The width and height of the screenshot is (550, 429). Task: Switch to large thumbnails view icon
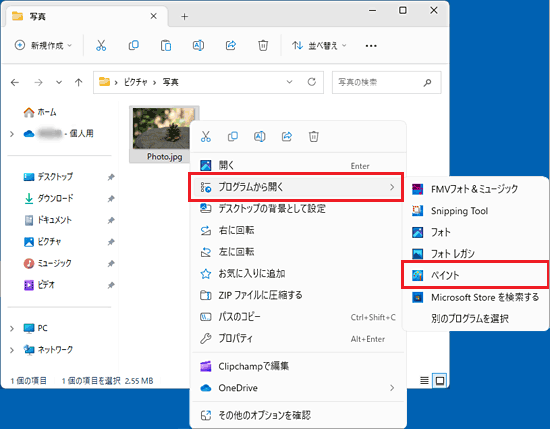[440, 381]
